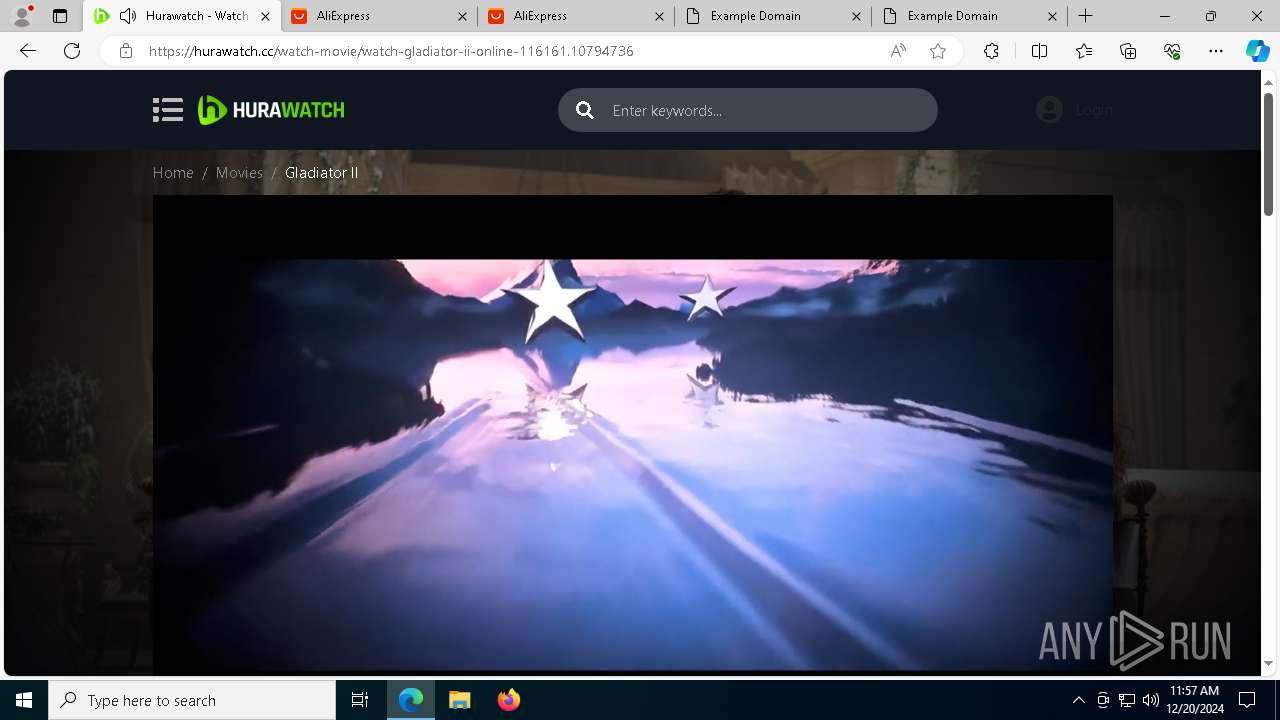The width and height of the screenshot is (1280, 720).
Task: Go to Home breadcrumb
Action: coord(173,173)
